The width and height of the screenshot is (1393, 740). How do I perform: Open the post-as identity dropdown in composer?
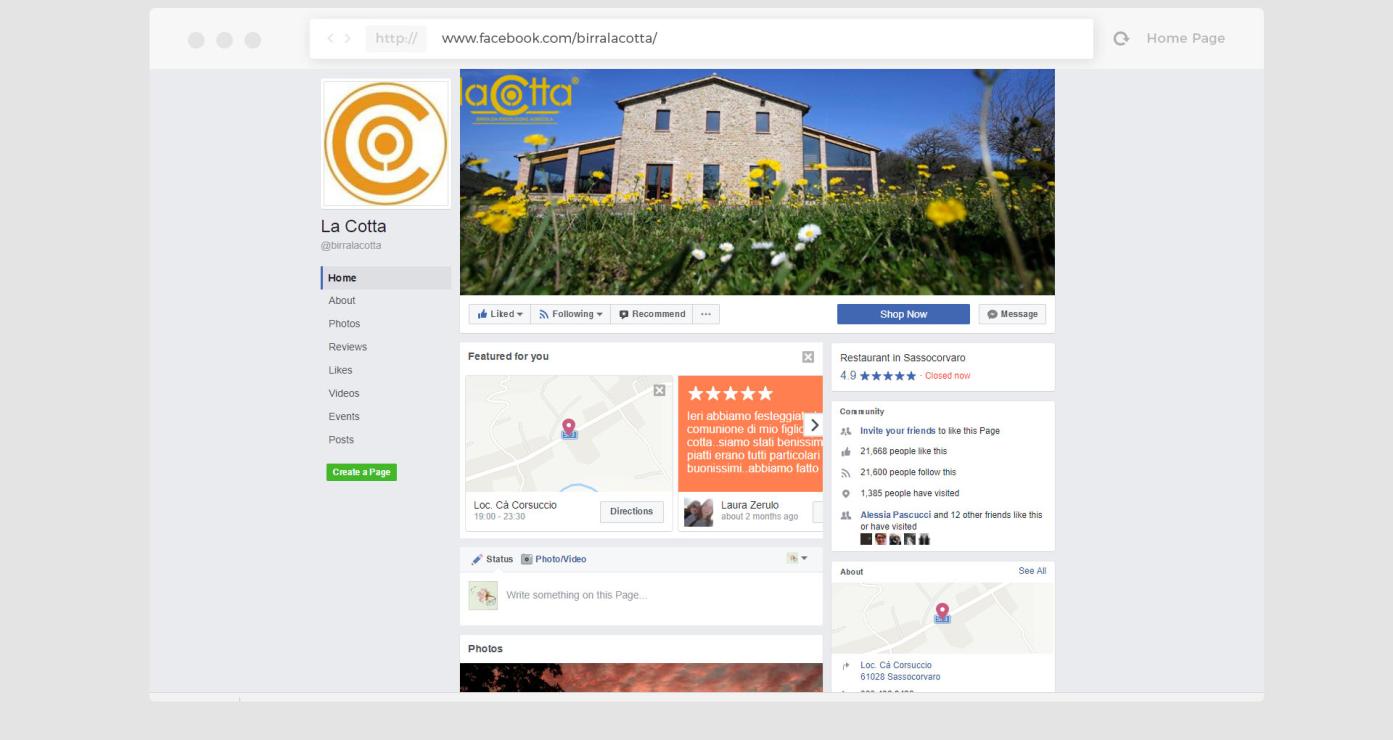point(797,558)
